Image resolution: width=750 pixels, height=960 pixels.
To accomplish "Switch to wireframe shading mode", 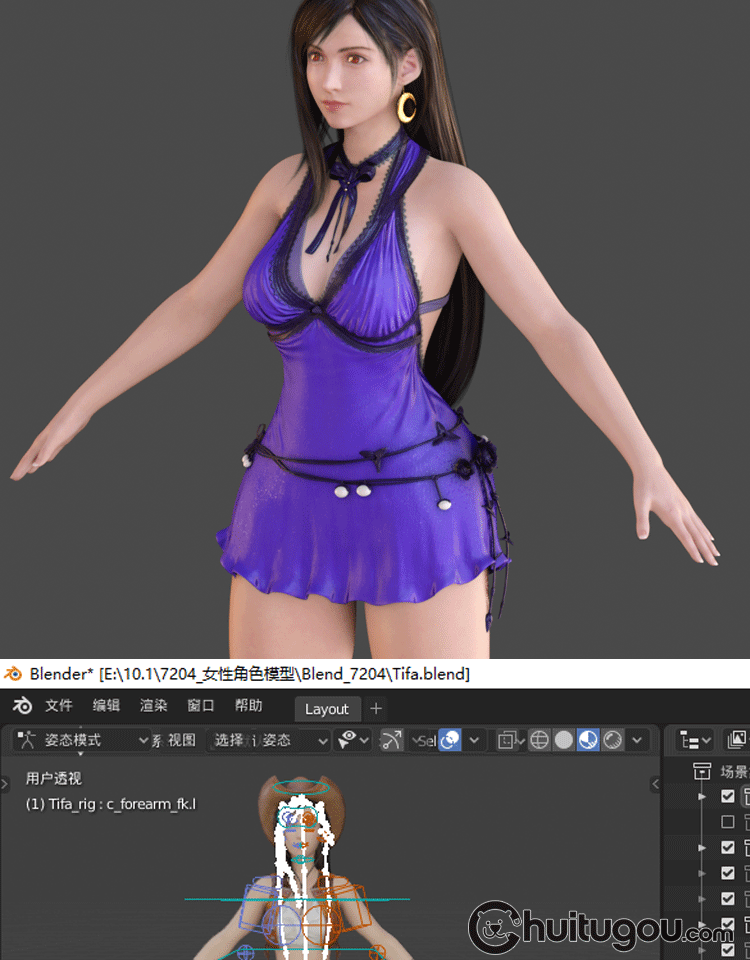I will (x=540, y=740).
